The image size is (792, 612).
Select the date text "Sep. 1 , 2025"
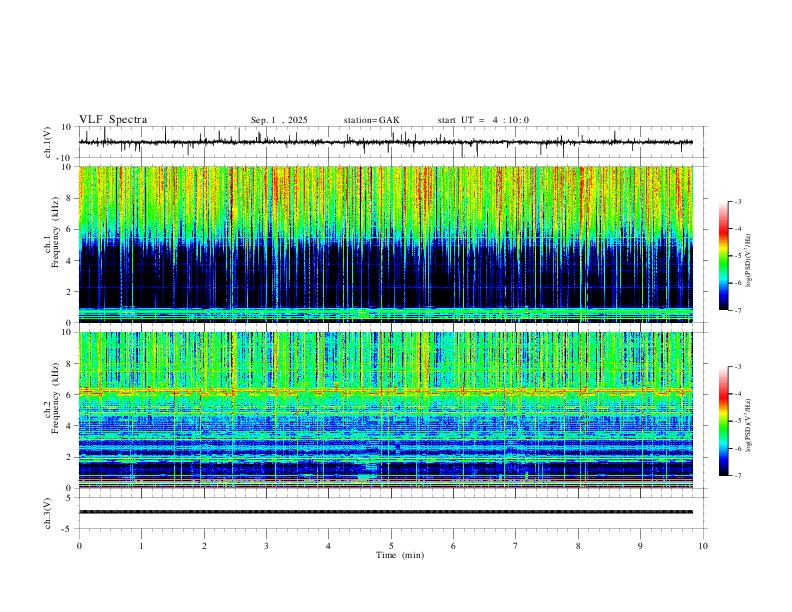pos(279,120)
